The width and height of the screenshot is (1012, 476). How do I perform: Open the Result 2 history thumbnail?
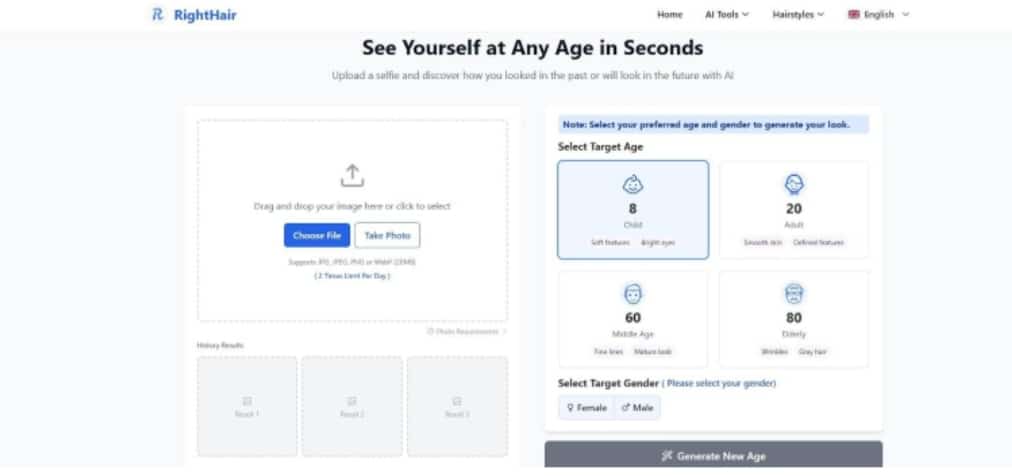[x=351, y=406]
